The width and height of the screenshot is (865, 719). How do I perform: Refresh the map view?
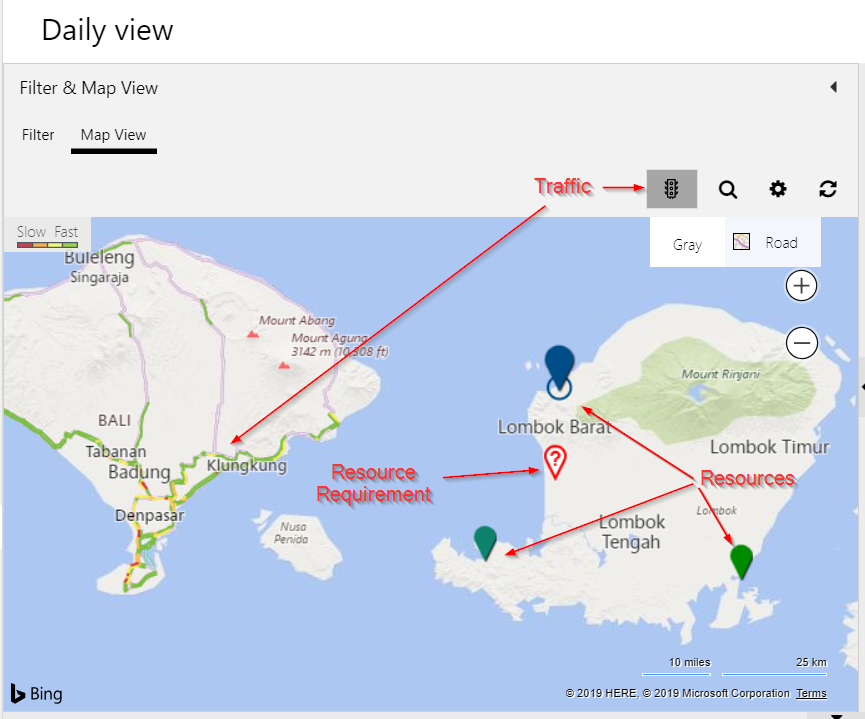pos(828,189)
